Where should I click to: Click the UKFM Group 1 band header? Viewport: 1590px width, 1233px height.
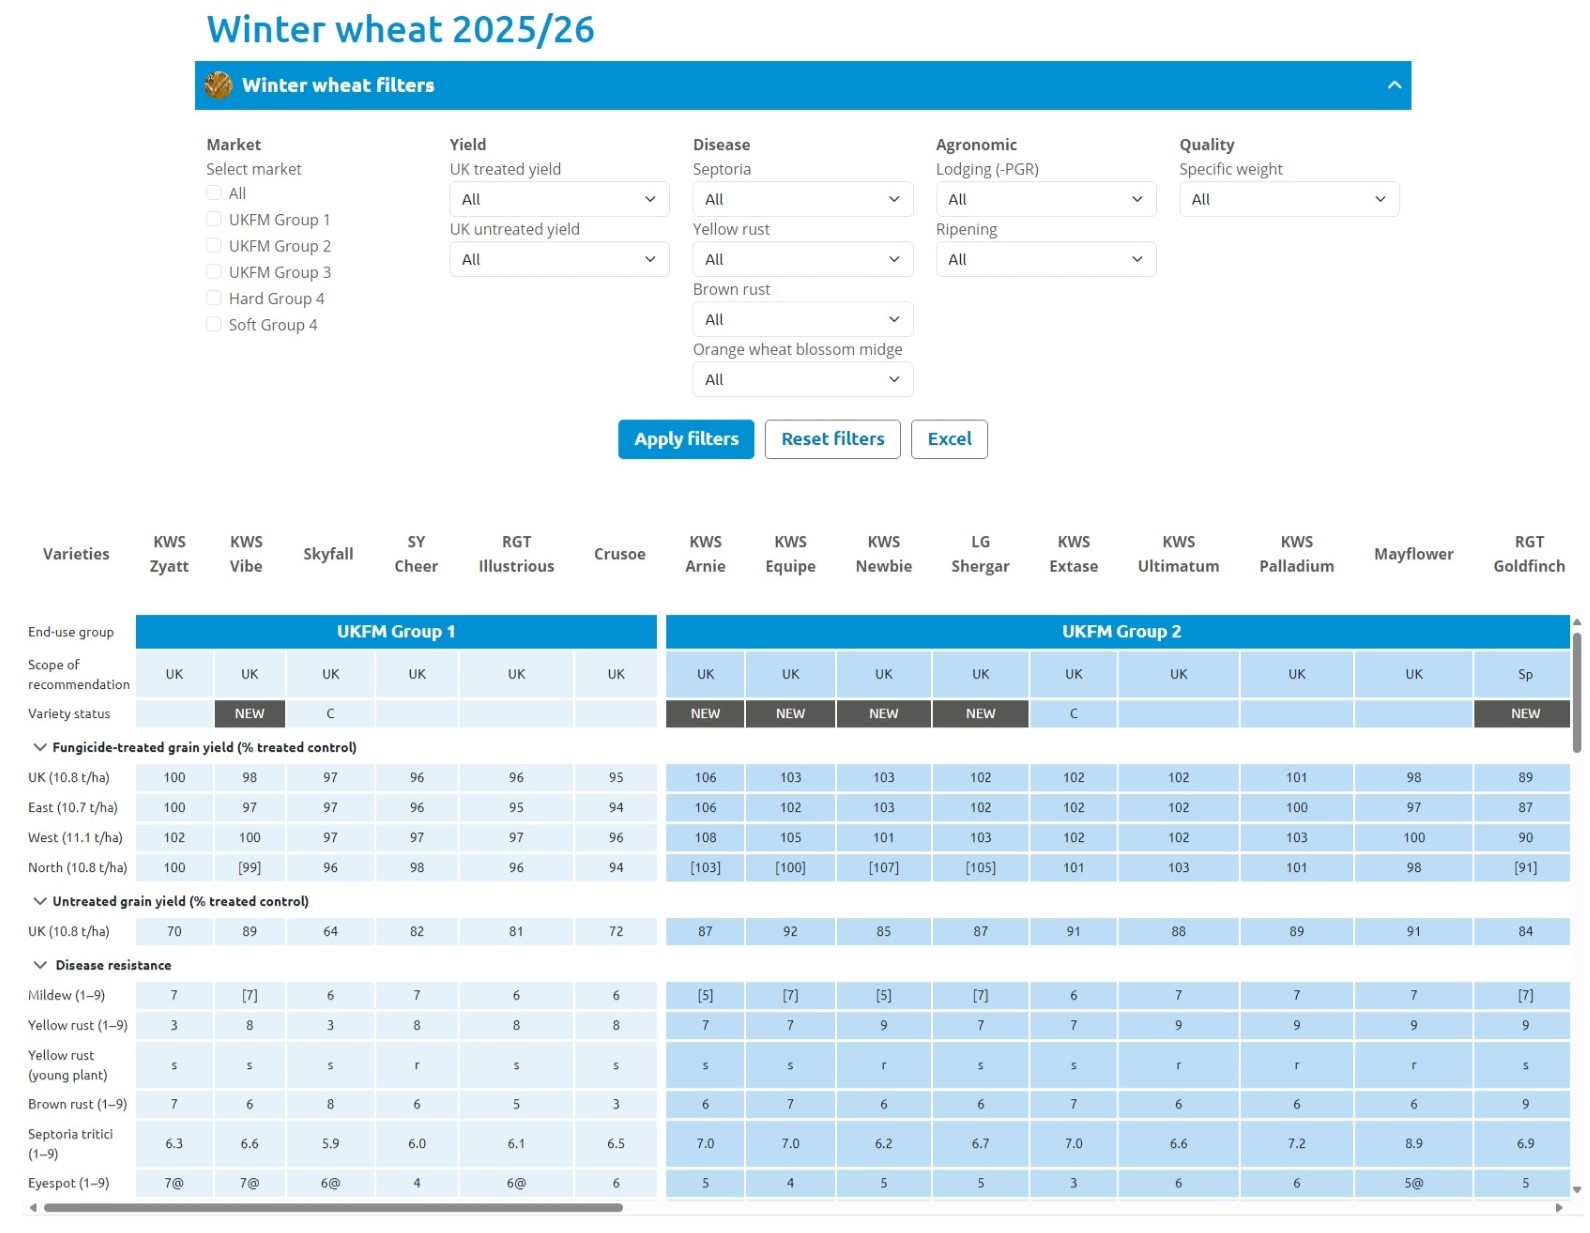tap(396, 632)
